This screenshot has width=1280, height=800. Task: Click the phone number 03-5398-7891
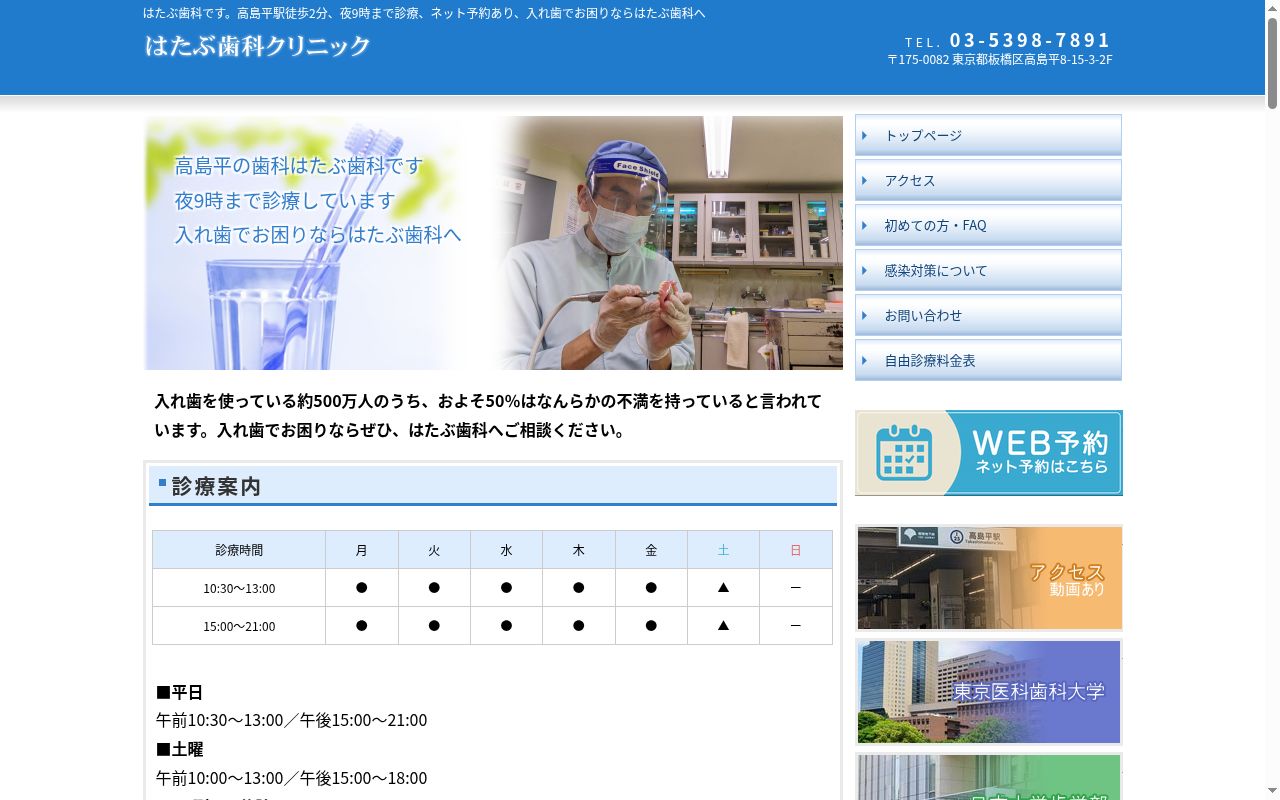[x=1030, y=40]
